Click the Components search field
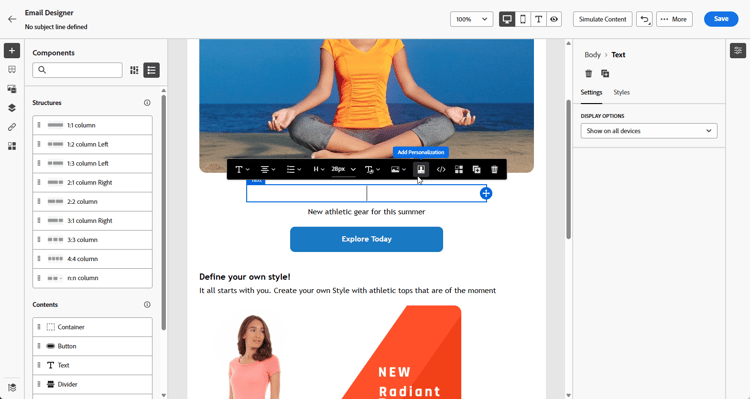Image resolution: width=750 pixels, height=399 pixels. tap(77, 70)
